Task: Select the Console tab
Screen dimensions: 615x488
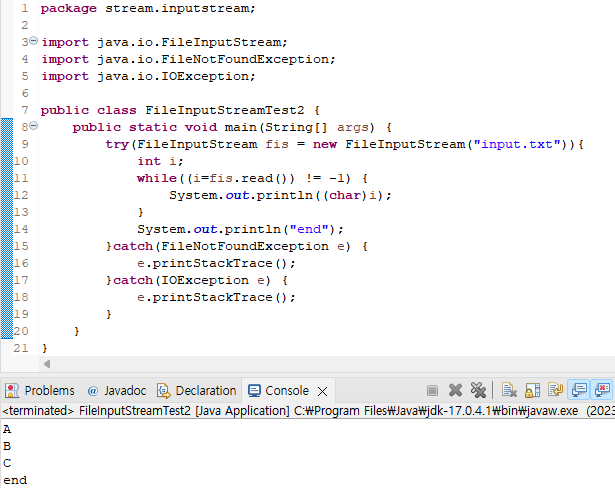Action: coord(287,391)
